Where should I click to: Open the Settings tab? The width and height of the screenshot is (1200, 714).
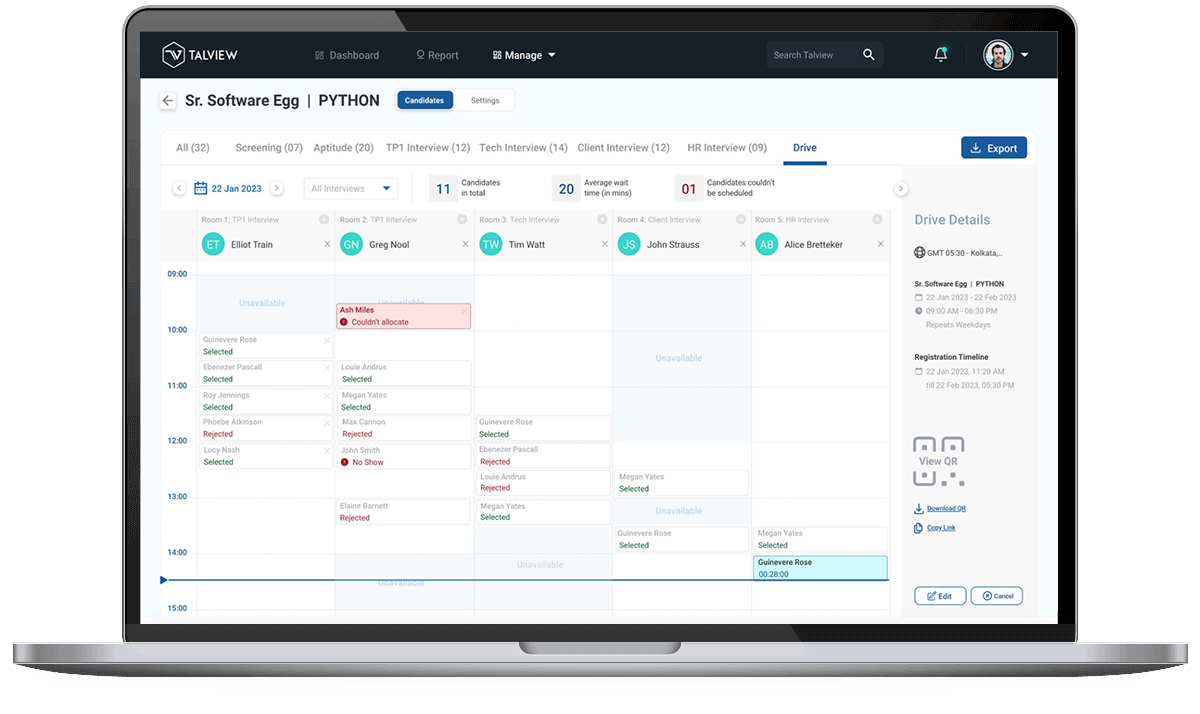coord(485,100)
